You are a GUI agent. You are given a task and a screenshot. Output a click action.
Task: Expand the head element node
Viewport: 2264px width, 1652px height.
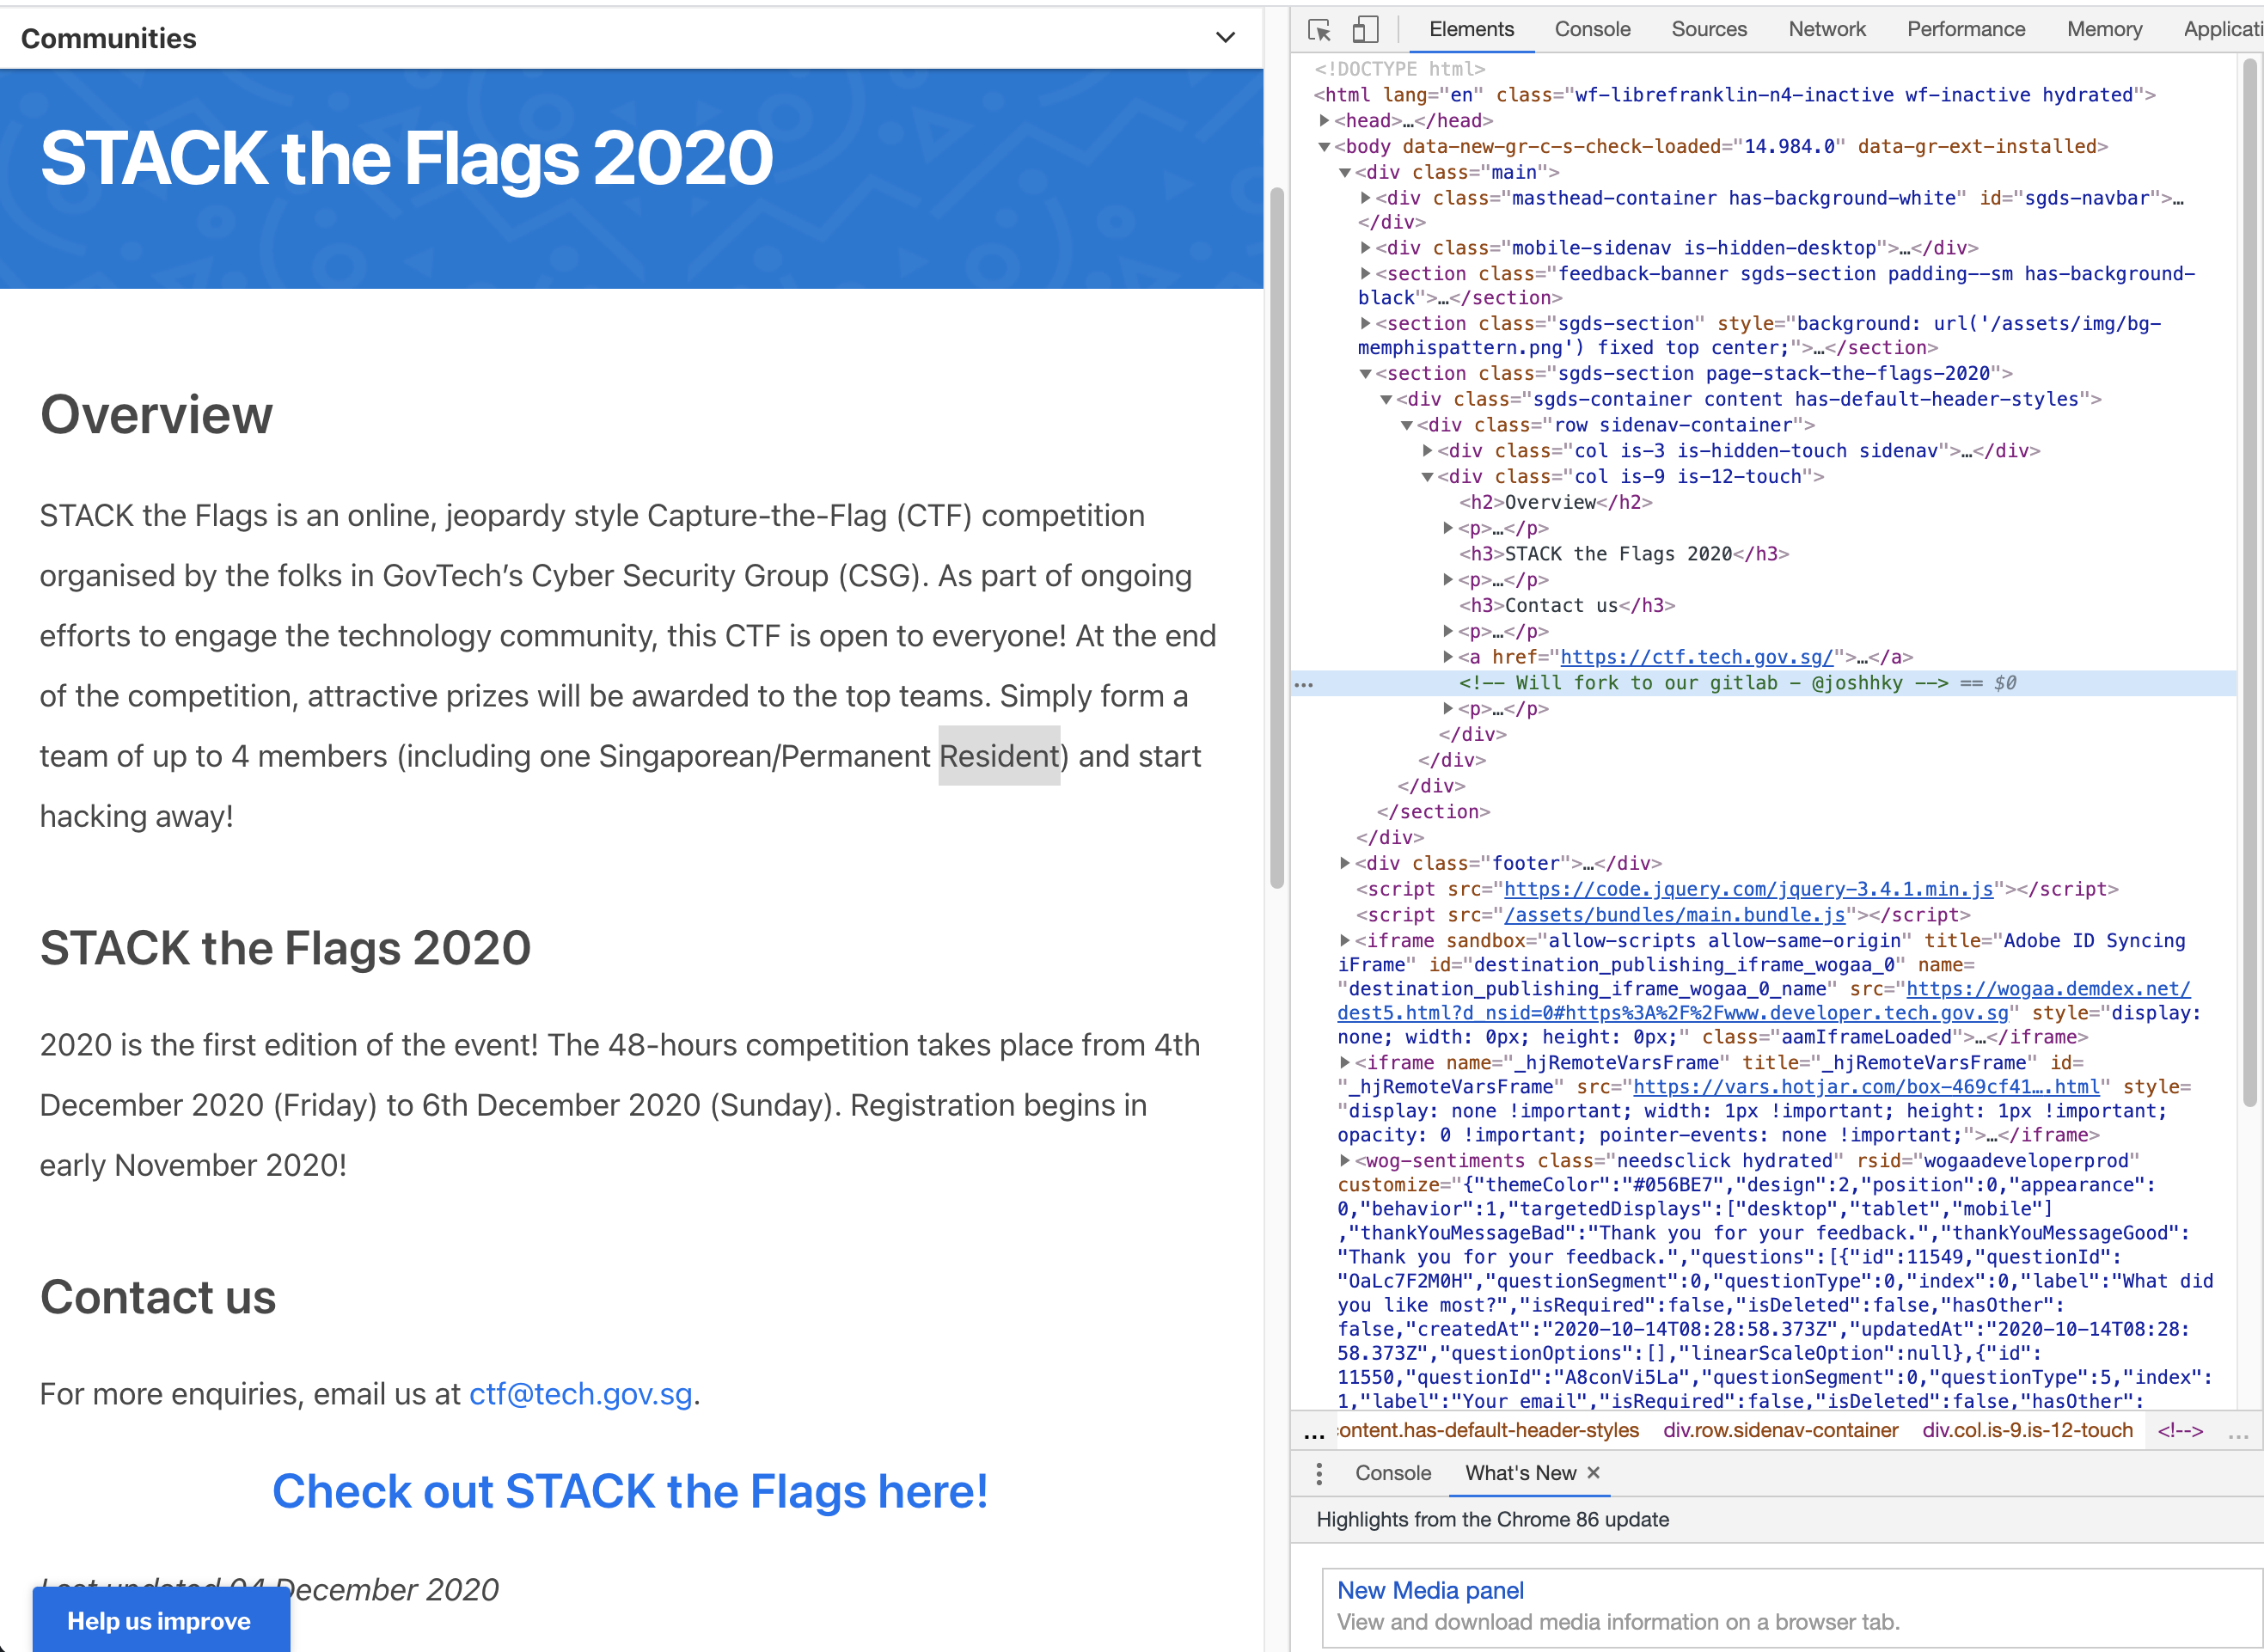(x=1324, y=120)
